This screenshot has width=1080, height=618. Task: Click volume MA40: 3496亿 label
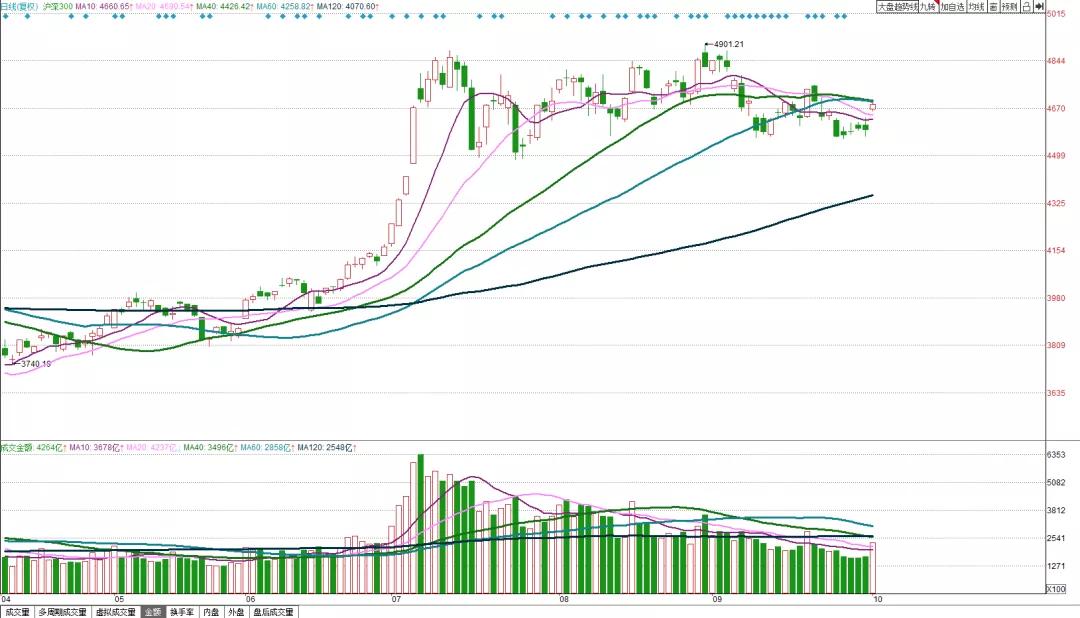pos(209,448)
